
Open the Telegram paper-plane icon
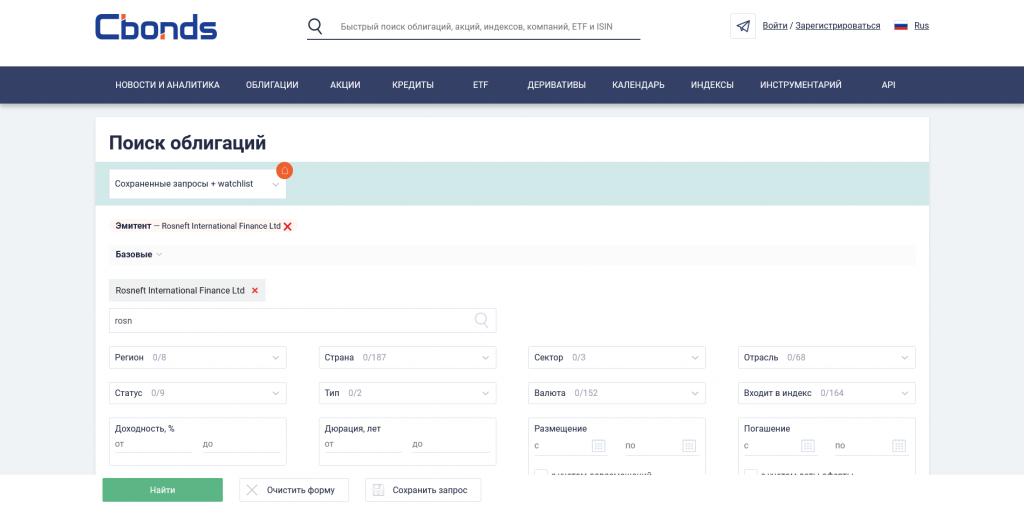click(x=743, y=26)
